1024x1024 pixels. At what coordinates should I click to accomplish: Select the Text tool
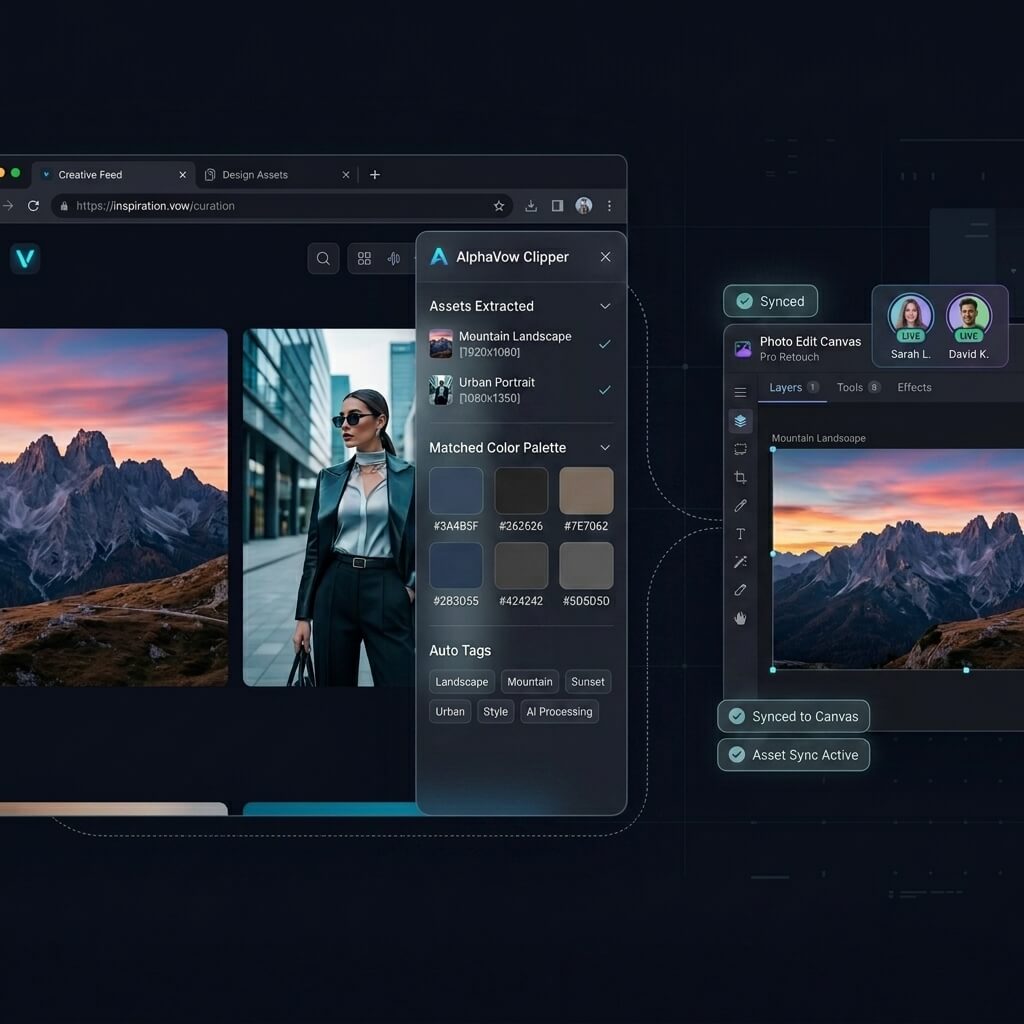click(x=740, y=534)
